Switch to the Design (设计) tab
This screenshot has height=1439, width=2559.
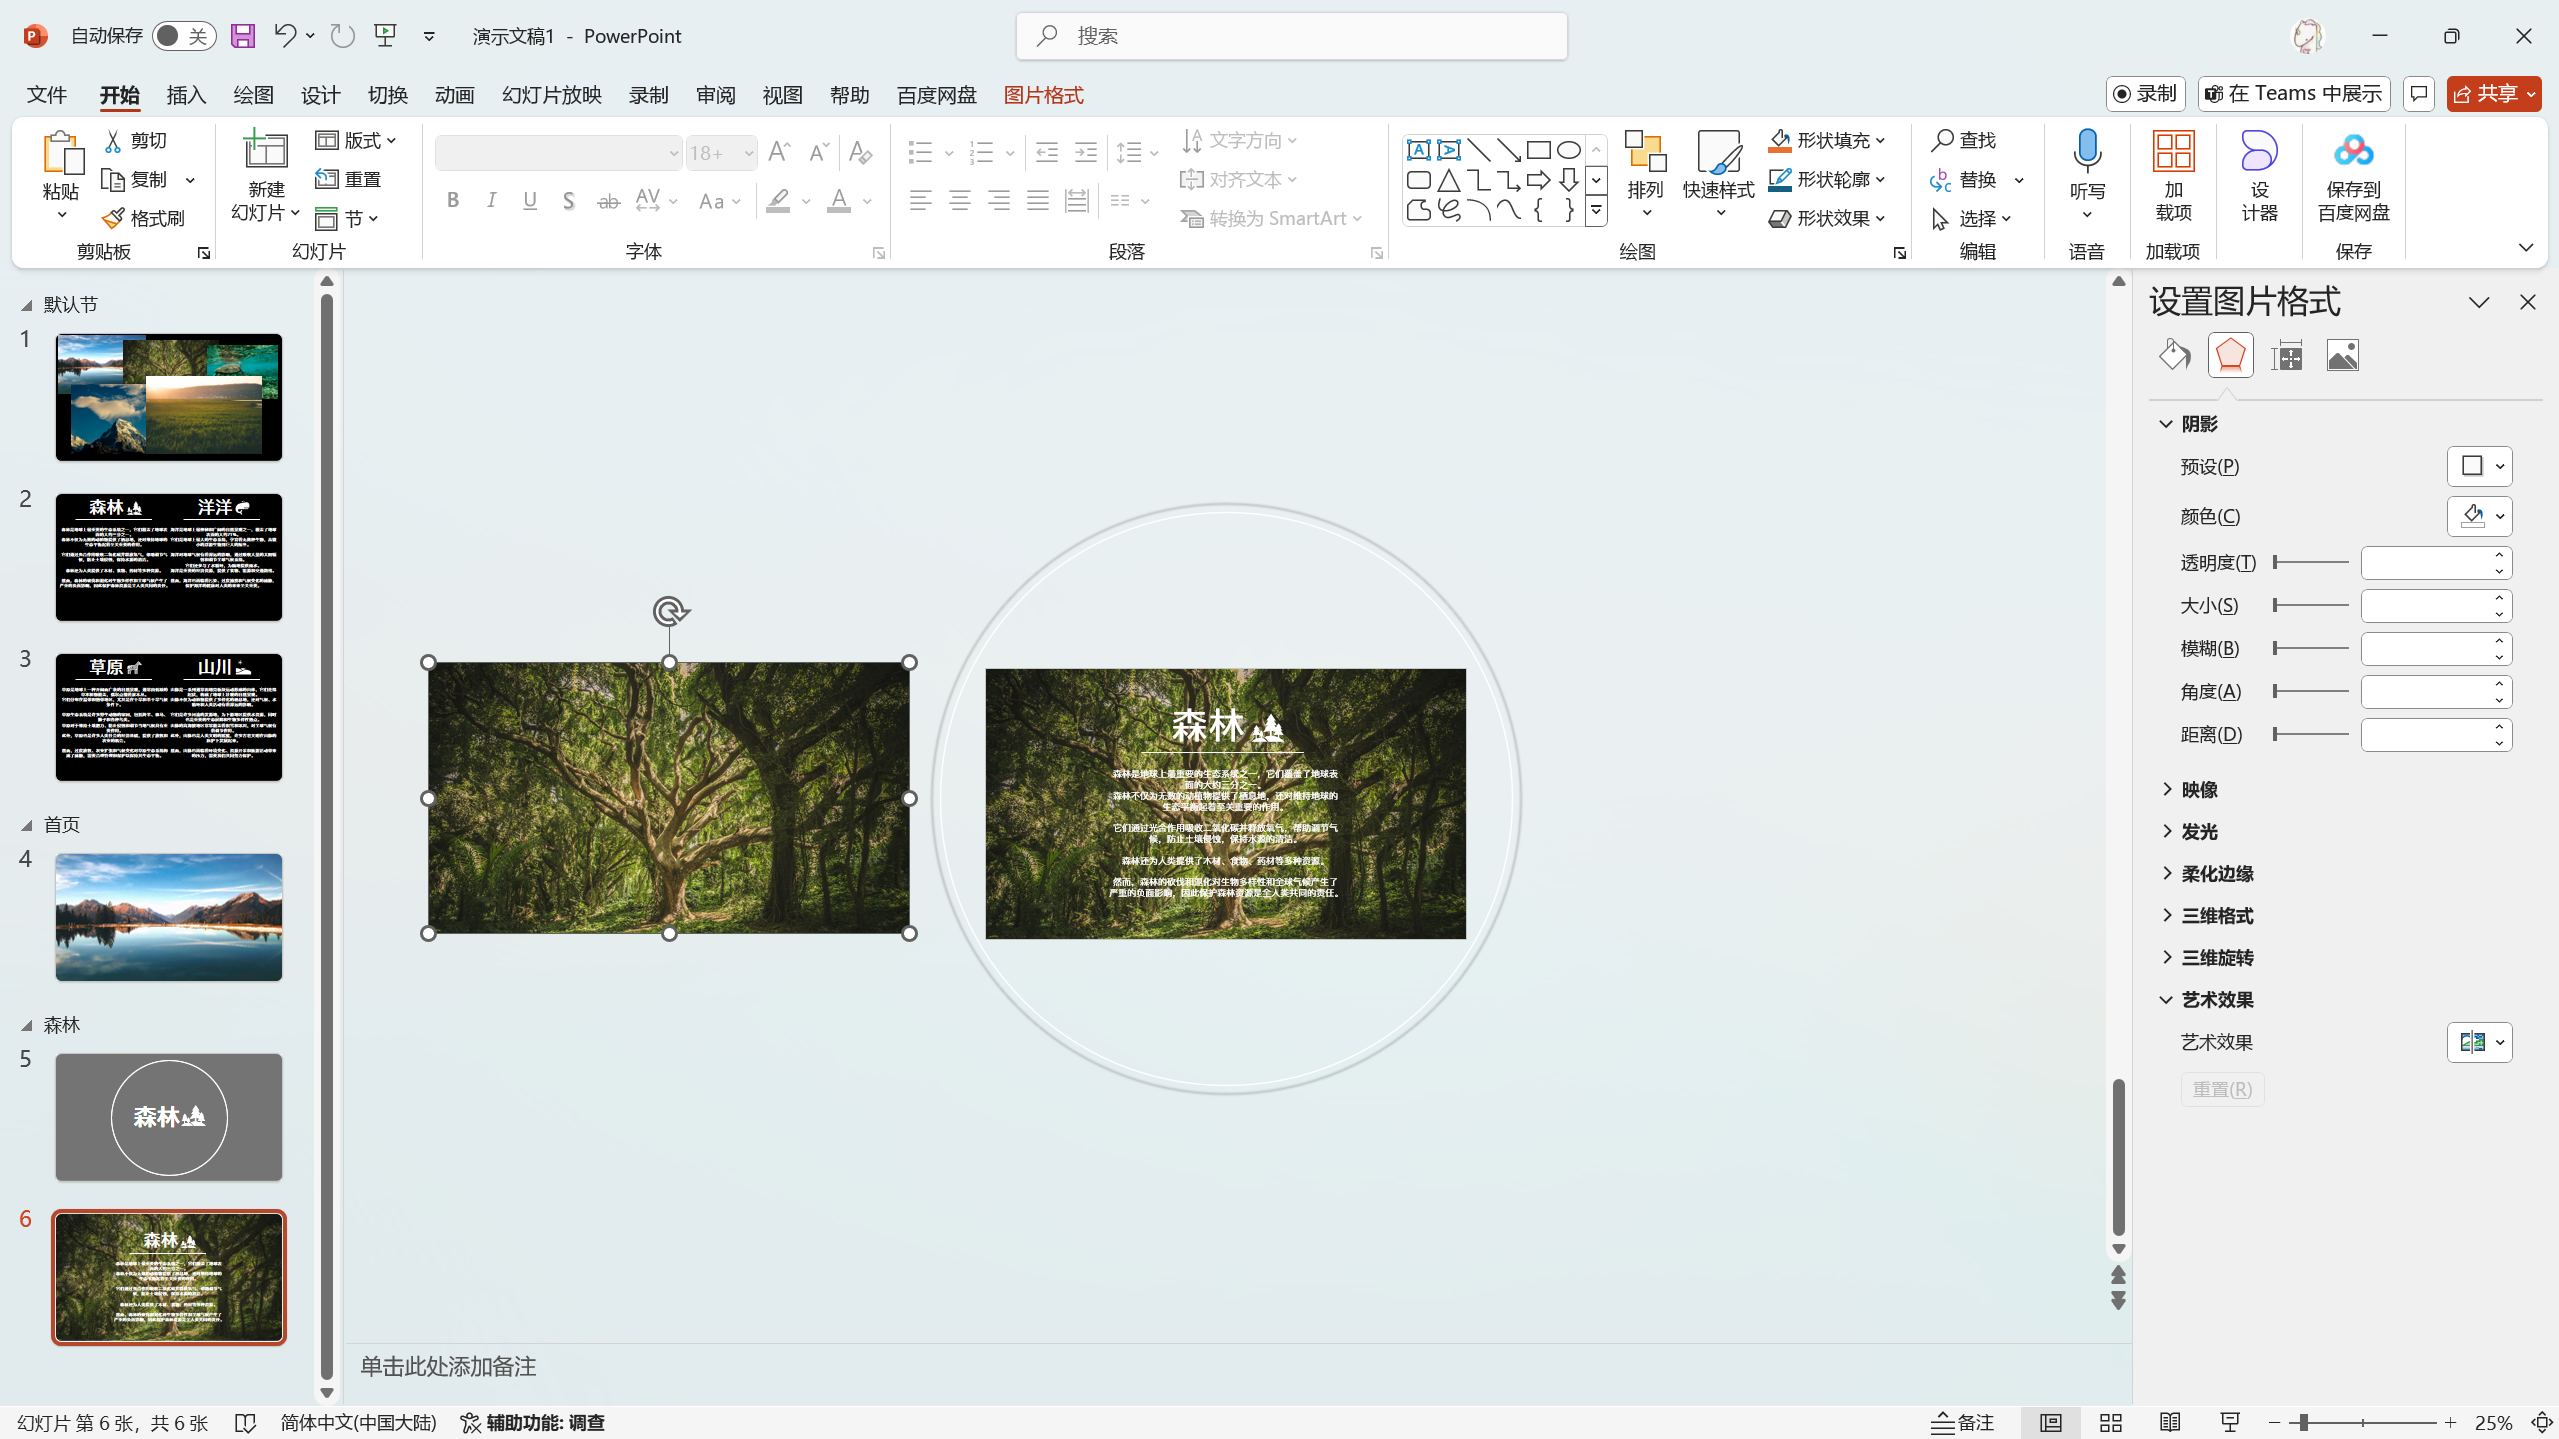coord(320,94)
